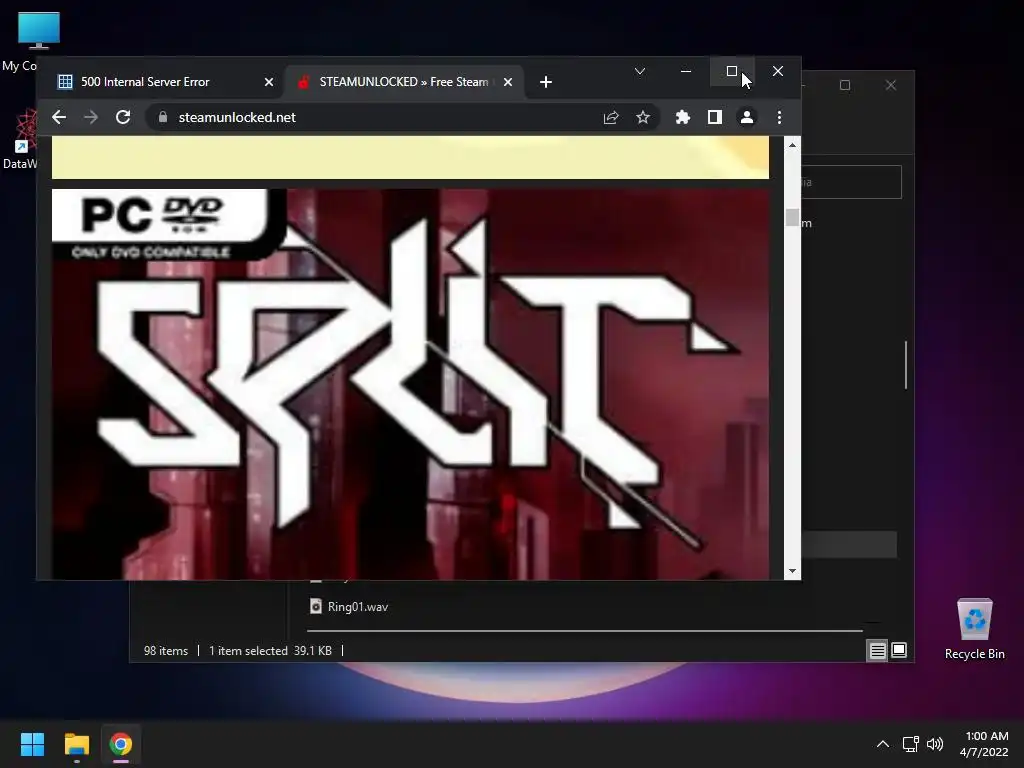Click page scrollbar up arrow

pyautogui.click(x=792, y=145)
